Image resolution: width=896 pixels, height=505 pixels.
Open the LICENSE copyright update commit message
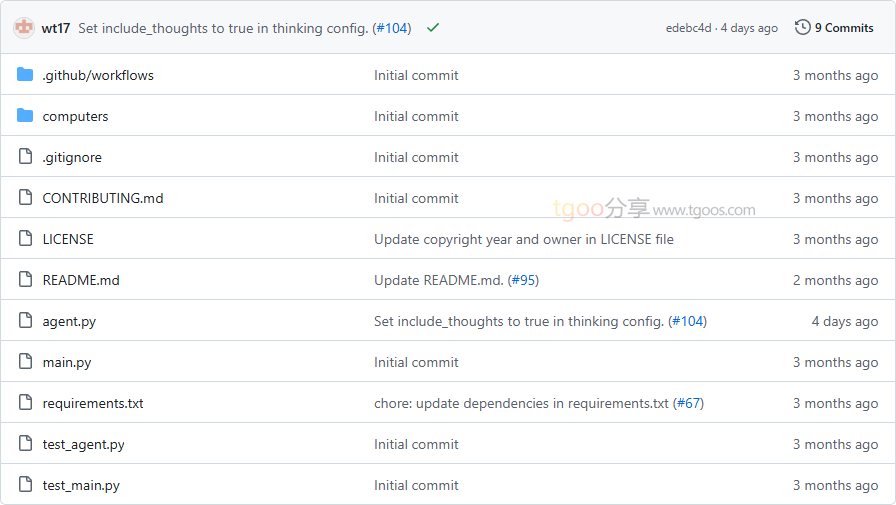523,239
